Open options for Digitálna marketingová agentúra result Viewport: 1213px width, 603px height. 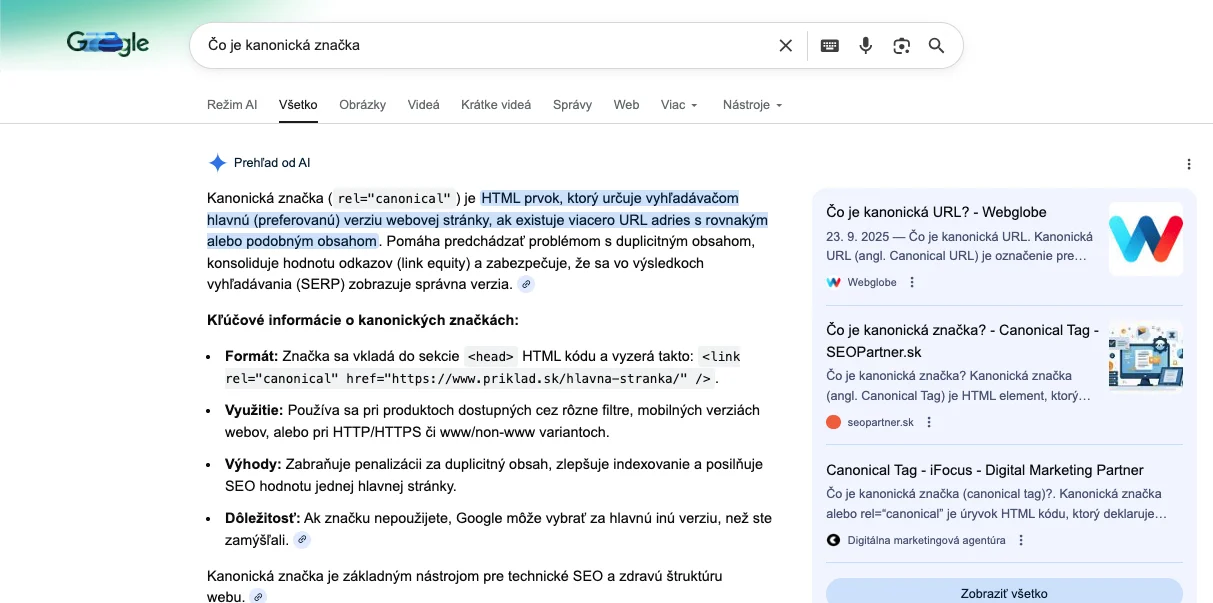(x=1021, y=540)
